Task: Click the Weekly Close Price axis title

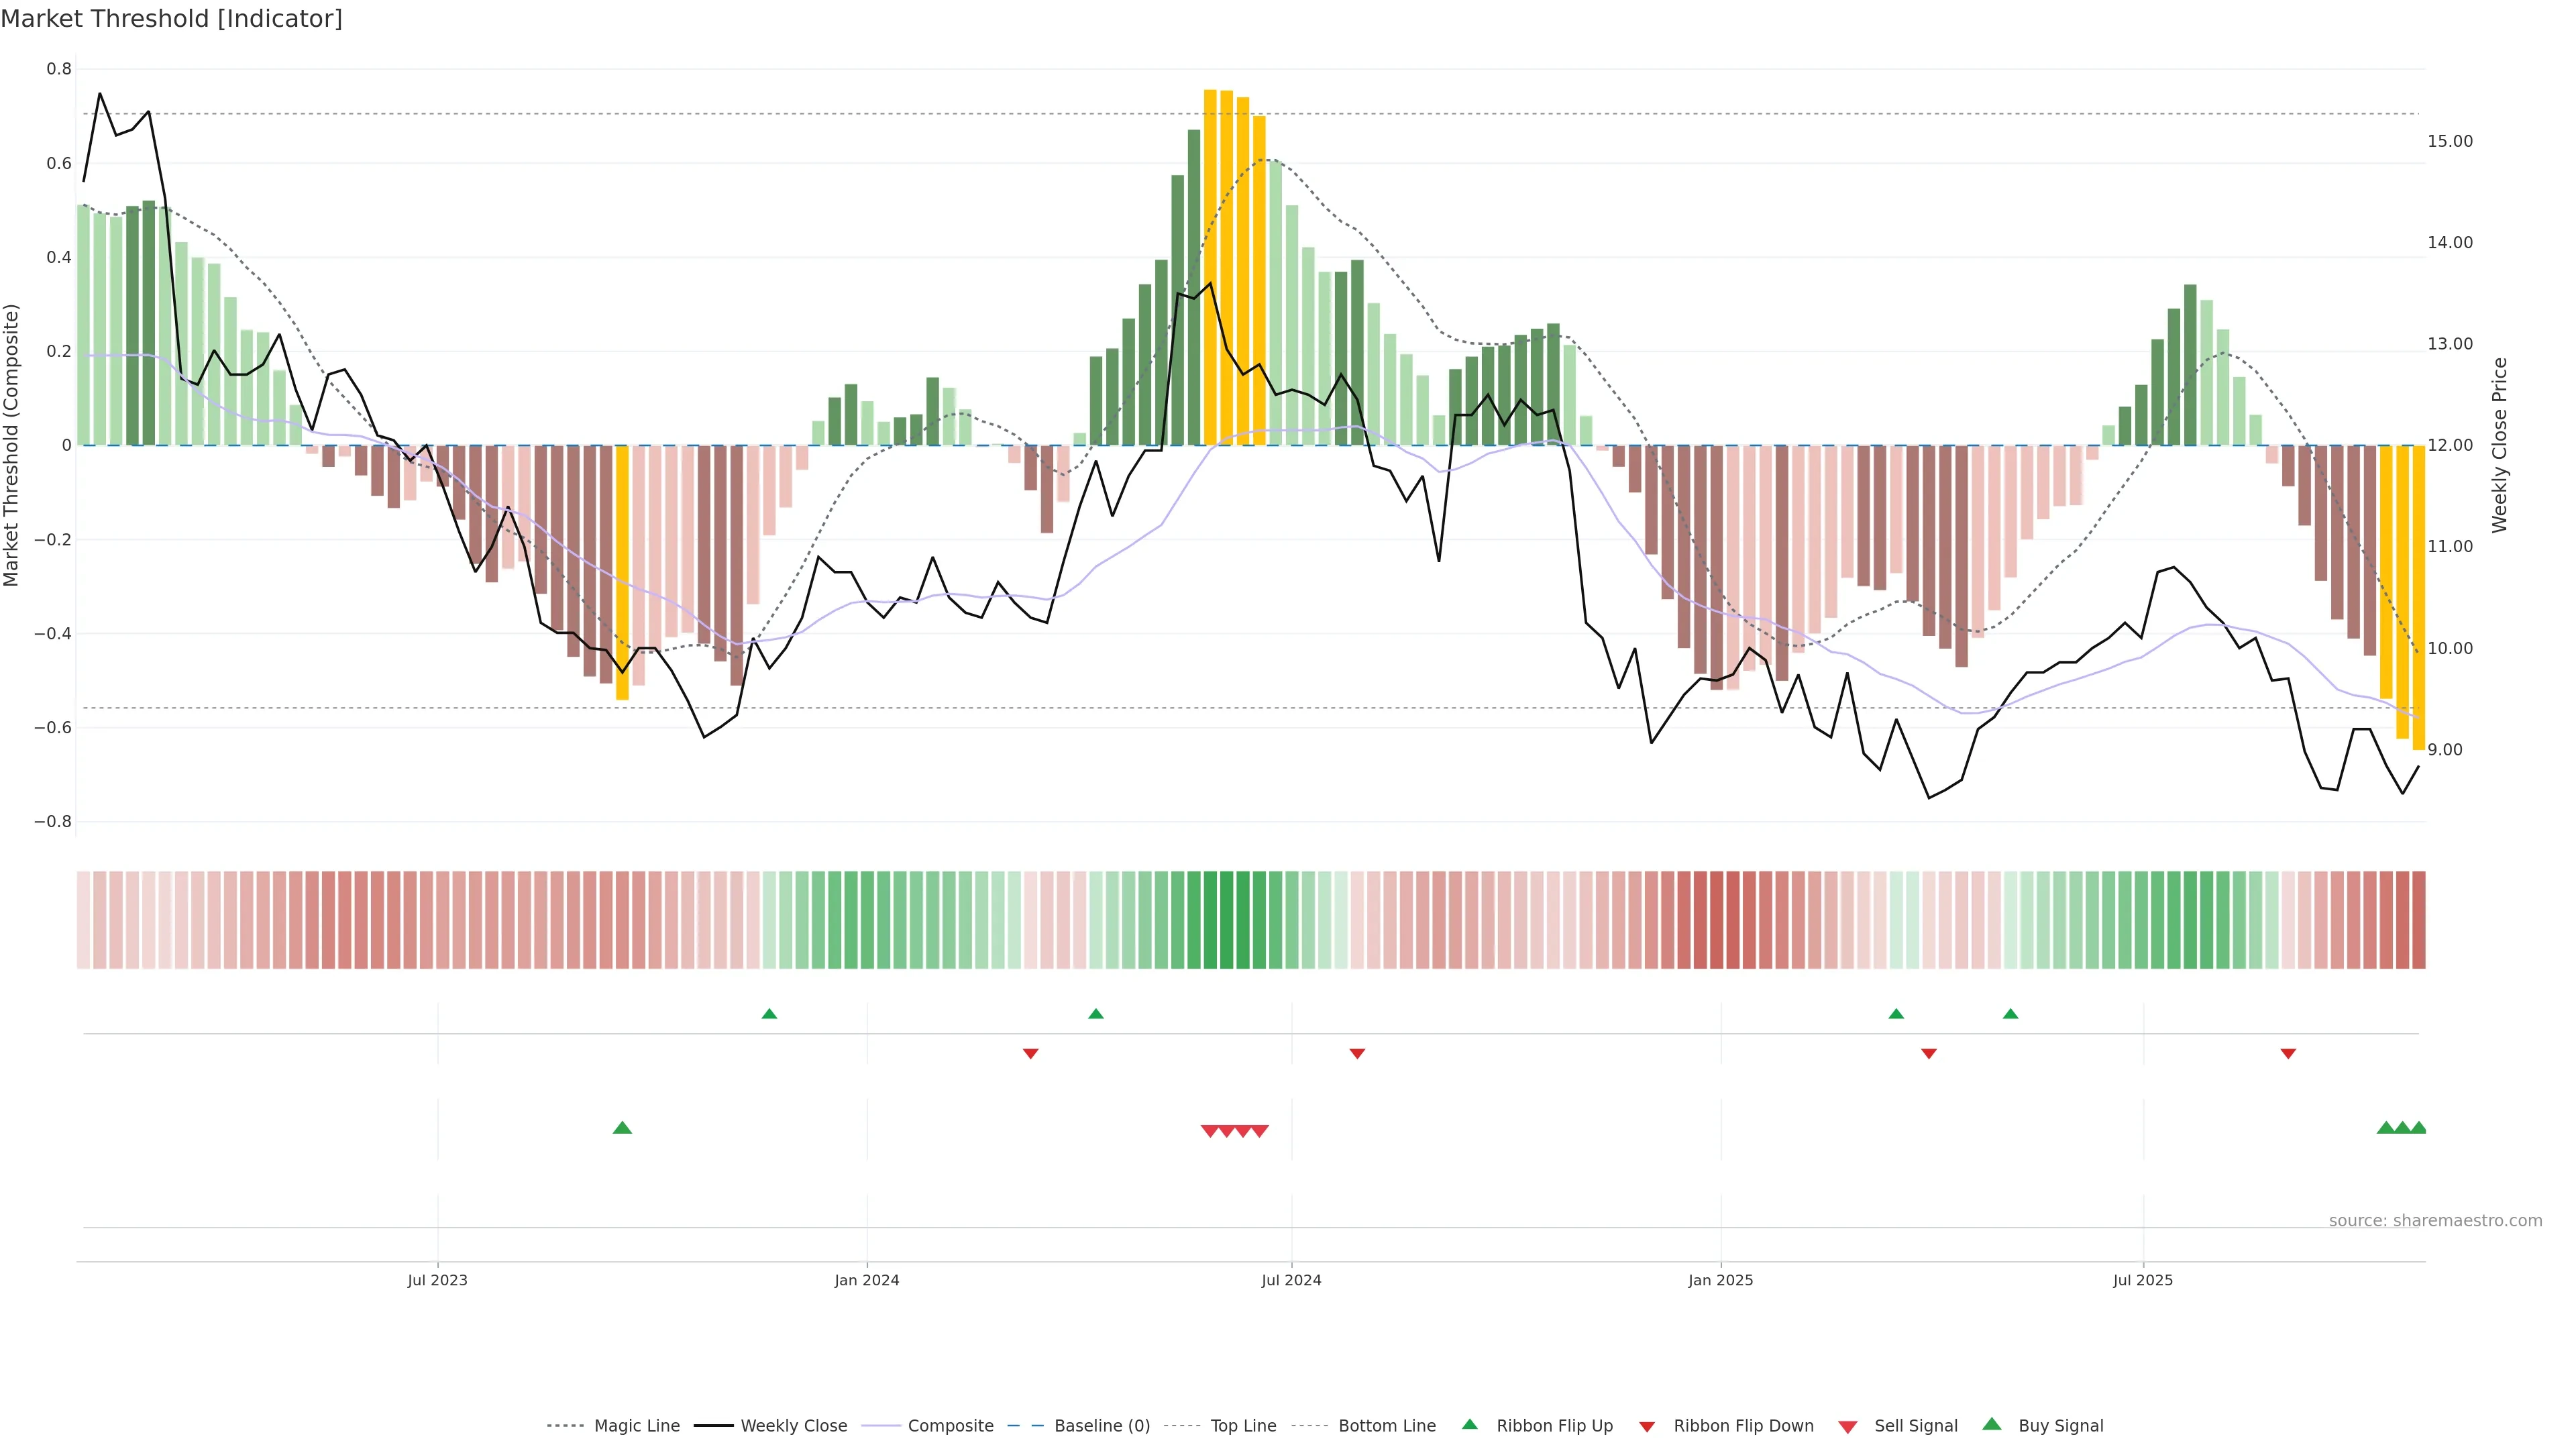Action: point(2499,445)
